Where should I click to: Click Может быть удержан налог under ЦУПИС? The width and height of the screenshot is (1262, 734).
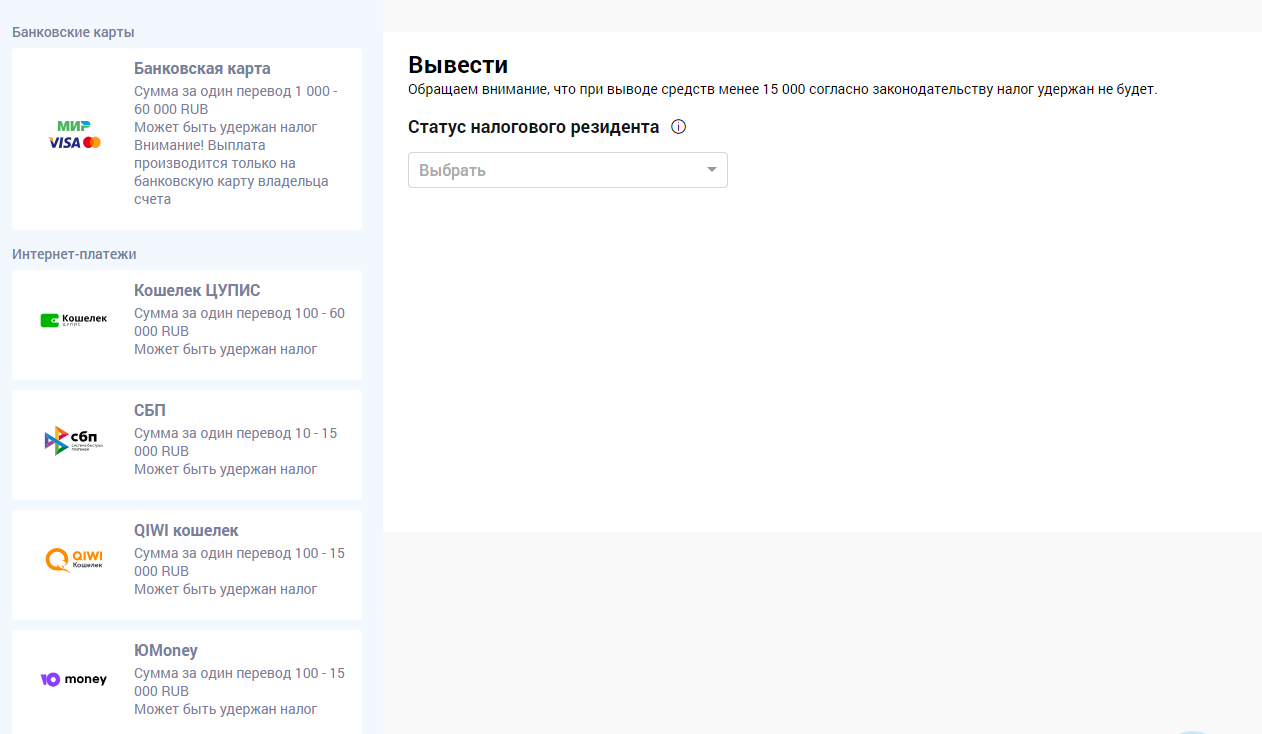pyautogui.click(x=225, y=349)
